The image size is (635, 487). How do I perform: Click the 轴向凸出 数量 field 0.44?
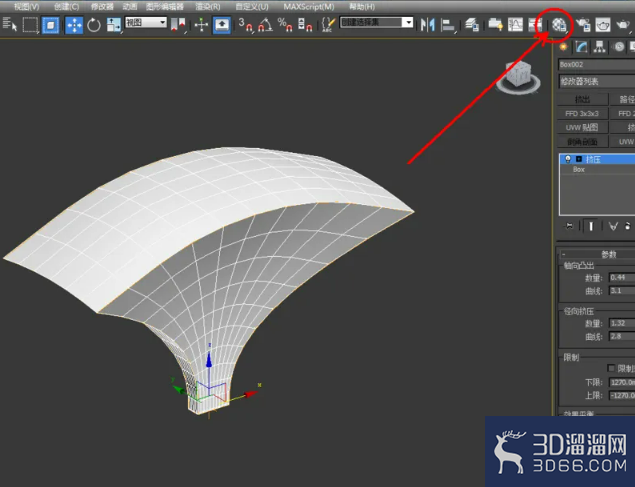click(622, 278)
